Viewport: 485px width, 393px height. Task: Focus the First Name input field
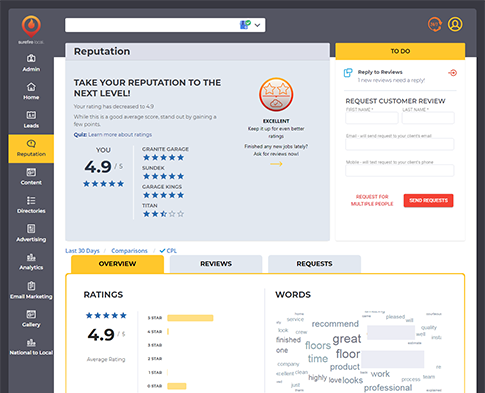click(x=372, y=118)
